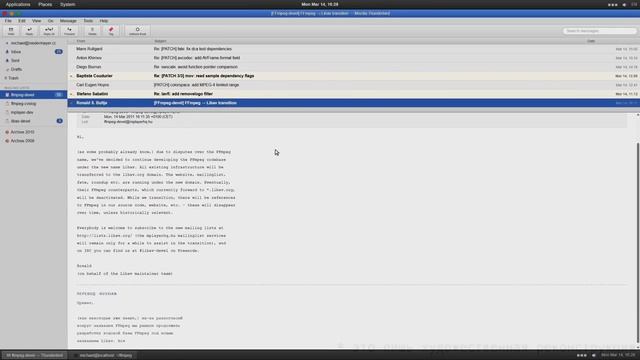Click the three-dots indicator in the top panel
Screen dimensions: 640x360
pyautogui.click(x=612, y=4)
